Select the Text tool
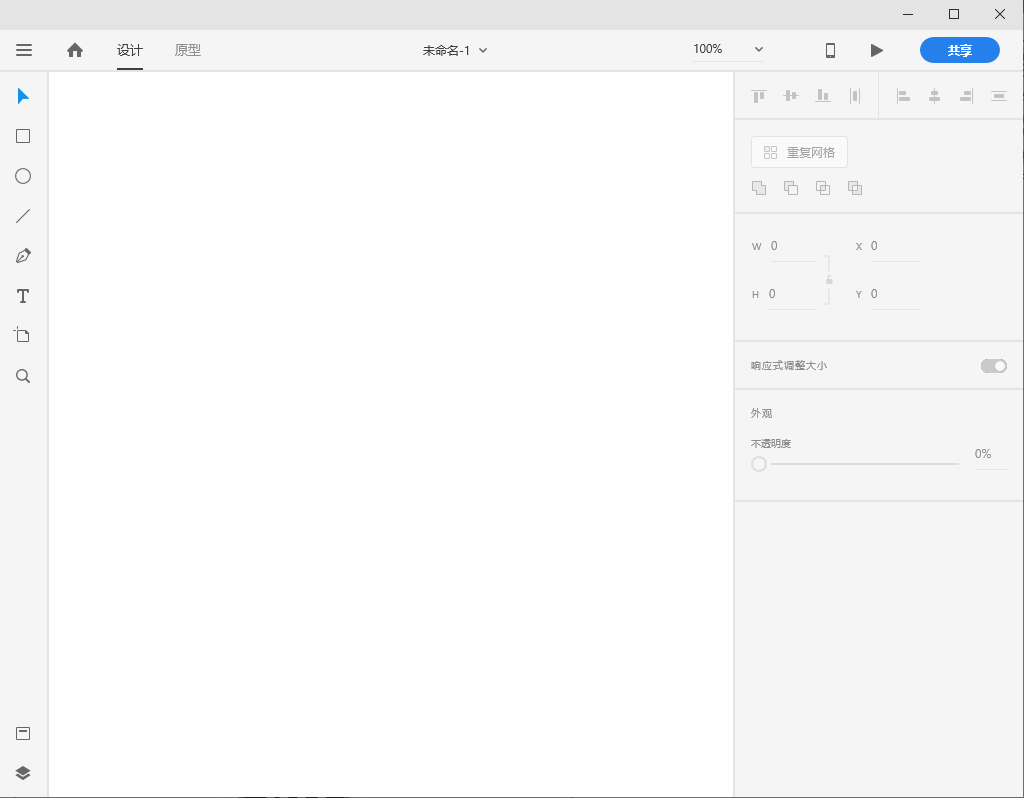Viewport: 1024px width, 798px height. 23,296
